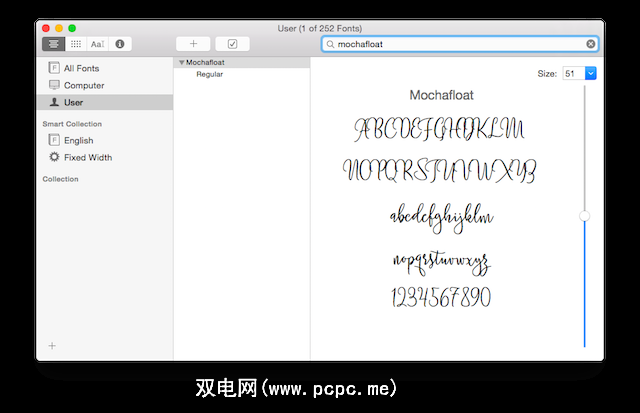The height and width of the screenshot is (413, 640).
Task: Clear the mochafloat search text
Action: tap(591, 44)
